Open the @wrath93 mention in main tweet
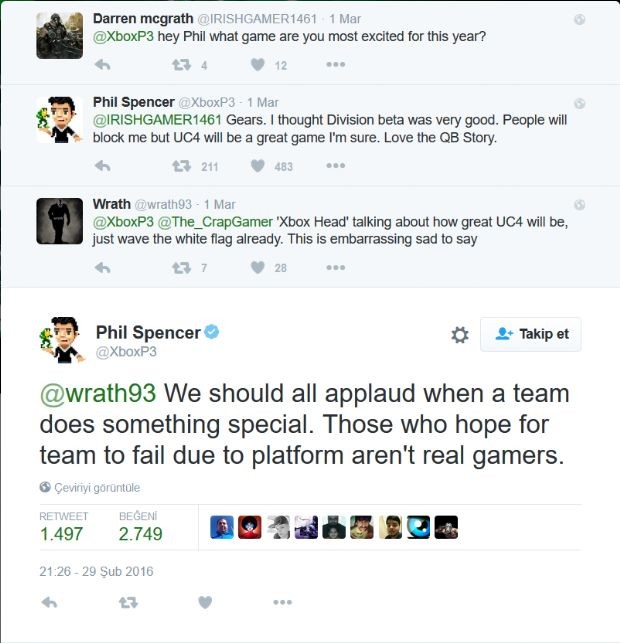The image size is (620, 643). coord(98,394)
